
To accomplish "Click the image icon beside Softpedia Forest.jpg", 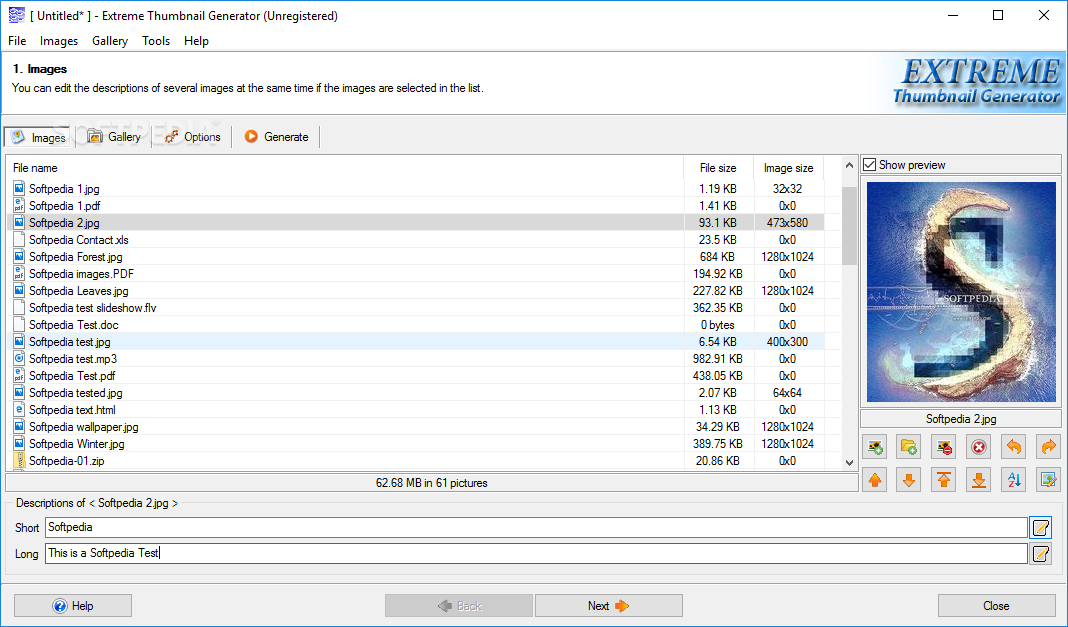I will pyautogui.click(x=19, y=257).
